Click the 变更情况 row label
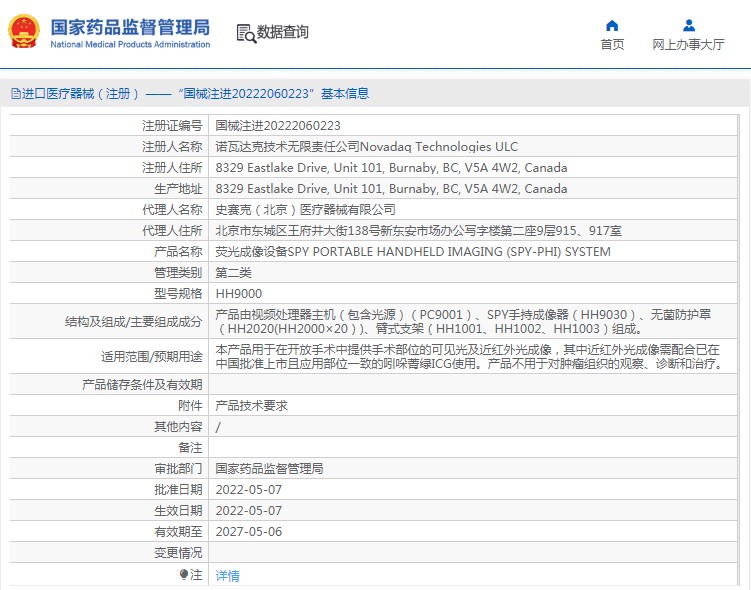The image size is (751, 590). point(178,553)
